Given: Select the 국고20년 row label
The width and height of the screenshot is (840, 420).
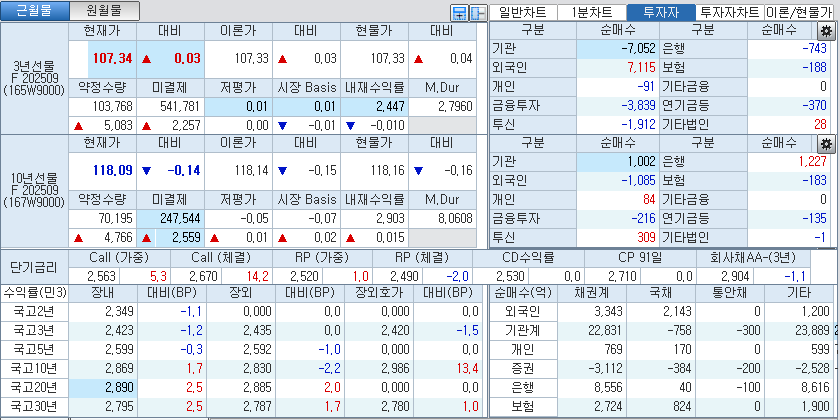Looking at the screenshot, I should (x=35, y=387).
